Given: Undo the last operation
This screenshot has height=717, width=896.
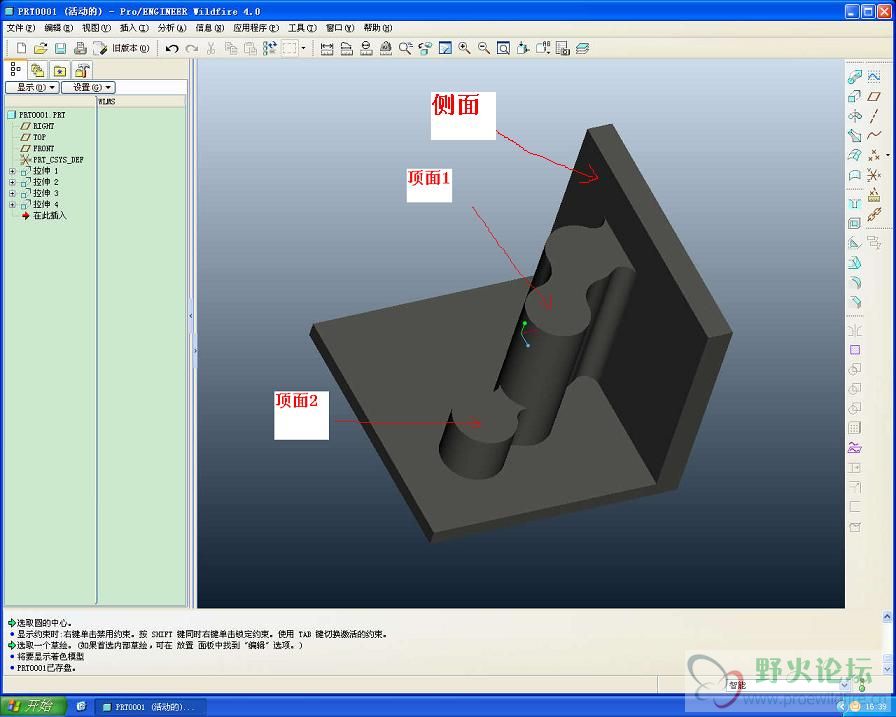Looking at the screenshot, I should point(171,49).
